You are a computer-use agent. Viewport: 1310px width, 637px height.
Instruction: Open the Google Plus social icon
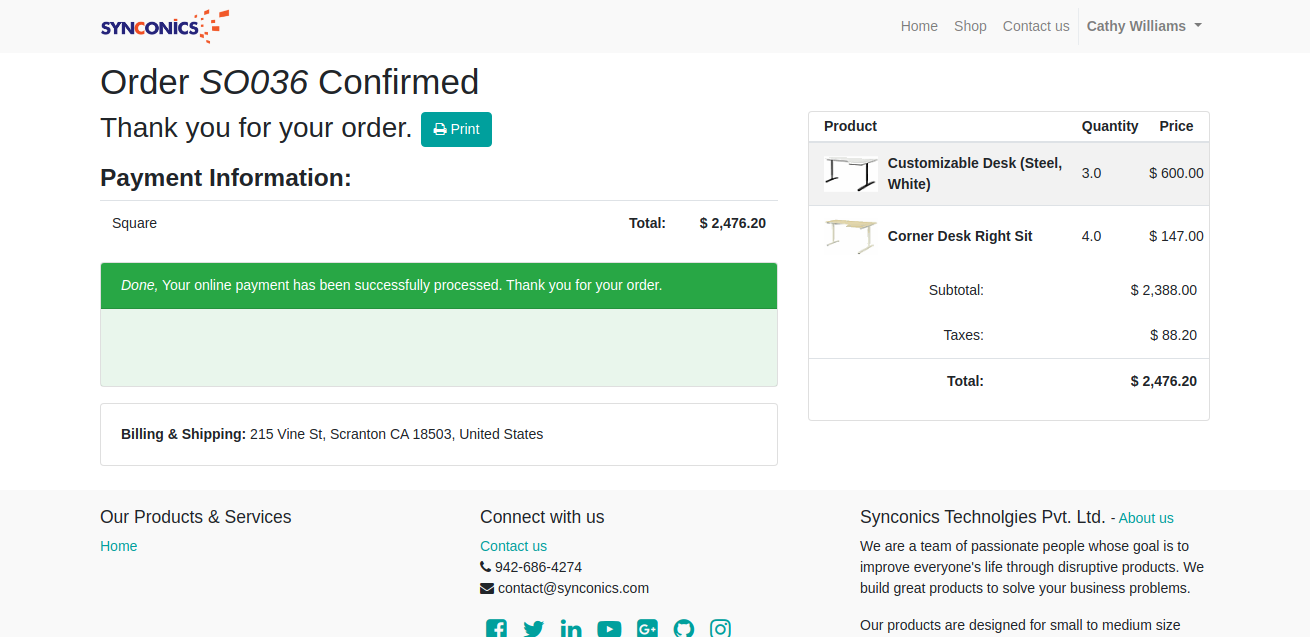(x=647, y=628)
